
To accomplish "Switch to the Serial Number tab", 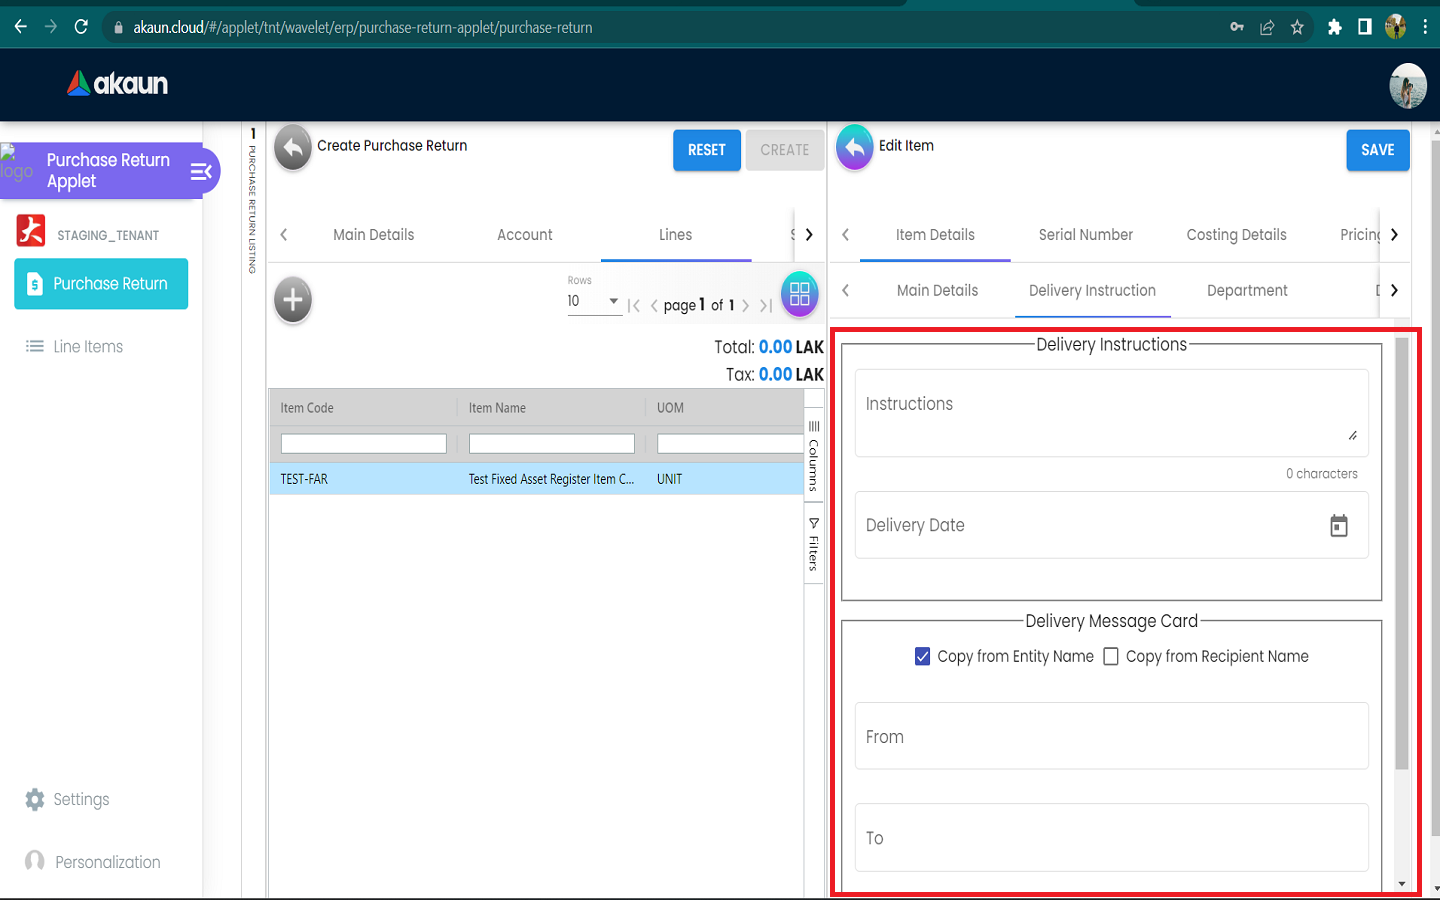I will pos(1085,235).
